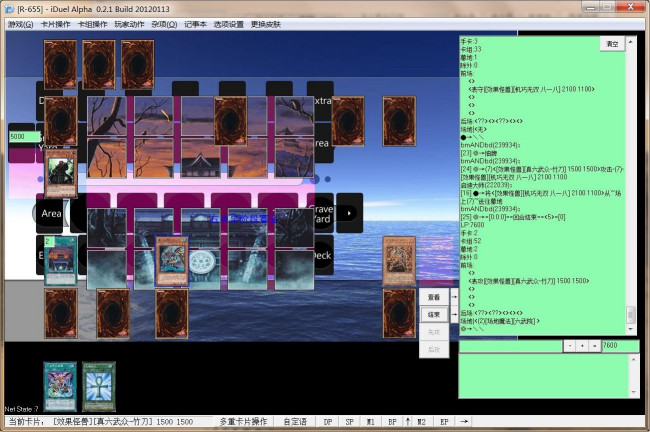Screen dimensions: 650x432
Task: Select the middle face-down card in your bottom row
Action: 113,313
